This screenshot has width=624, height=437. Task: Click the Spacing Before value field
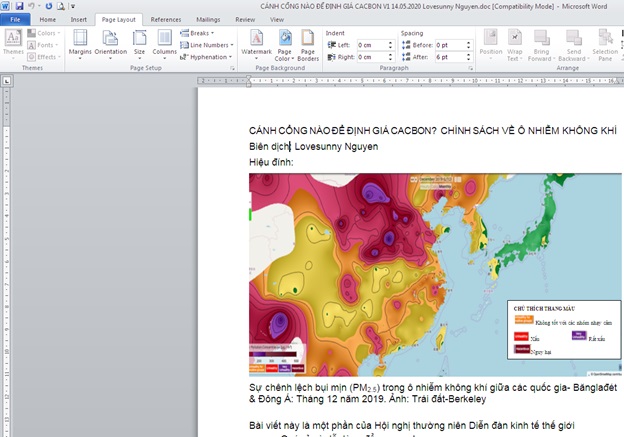pos(446,45)
